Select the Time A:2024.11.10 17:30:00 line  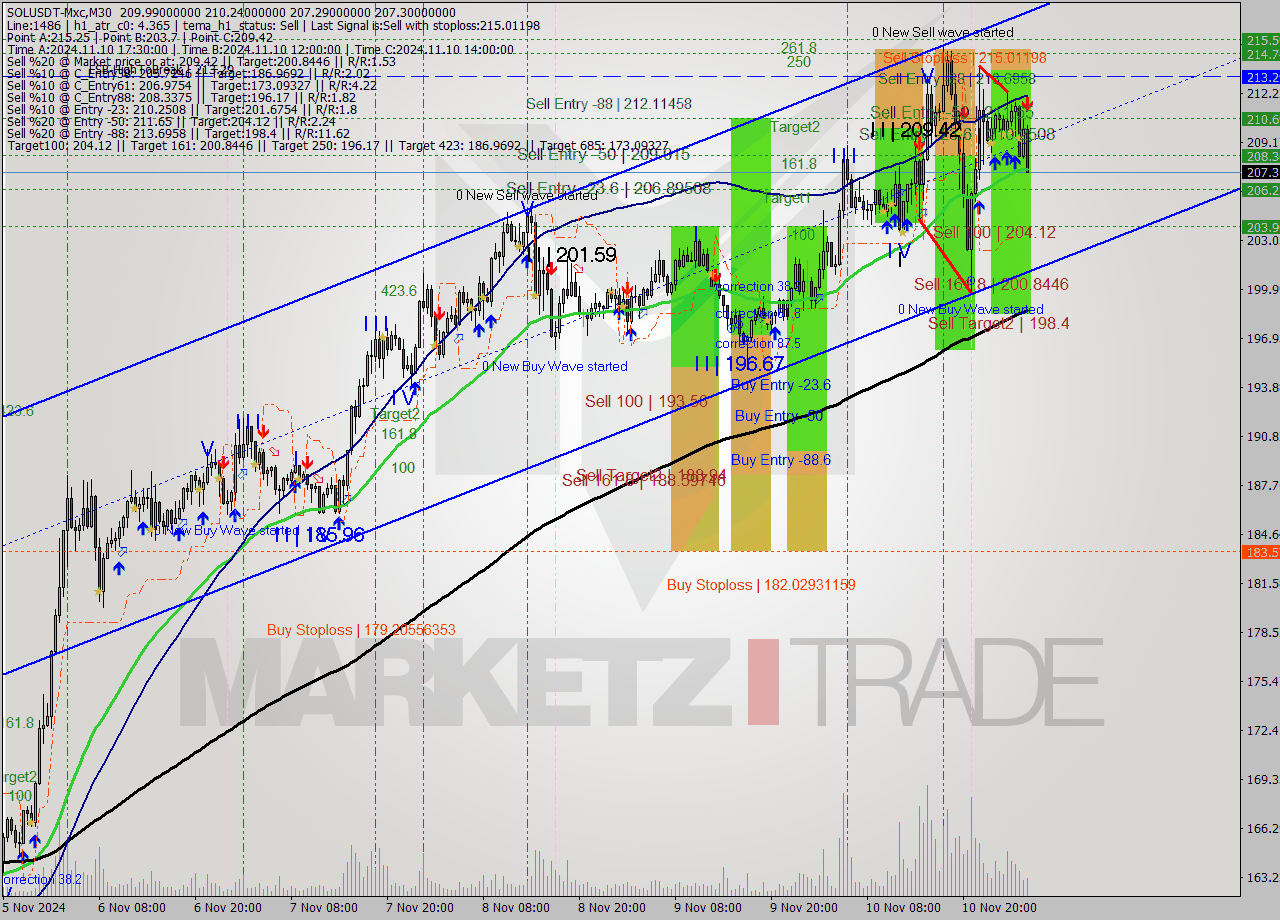tap(260, 48)
